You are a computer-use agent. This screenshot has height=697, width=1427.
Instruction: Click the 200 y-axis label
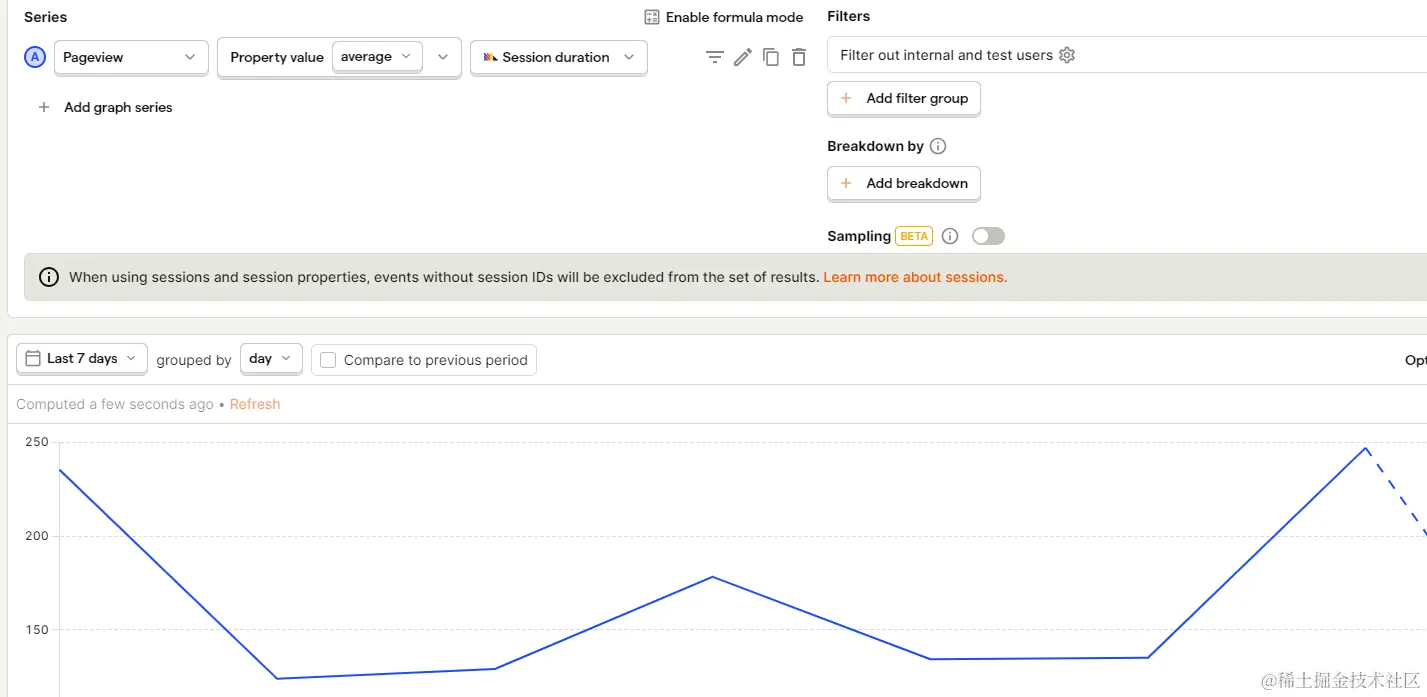[x=37, y=536]
